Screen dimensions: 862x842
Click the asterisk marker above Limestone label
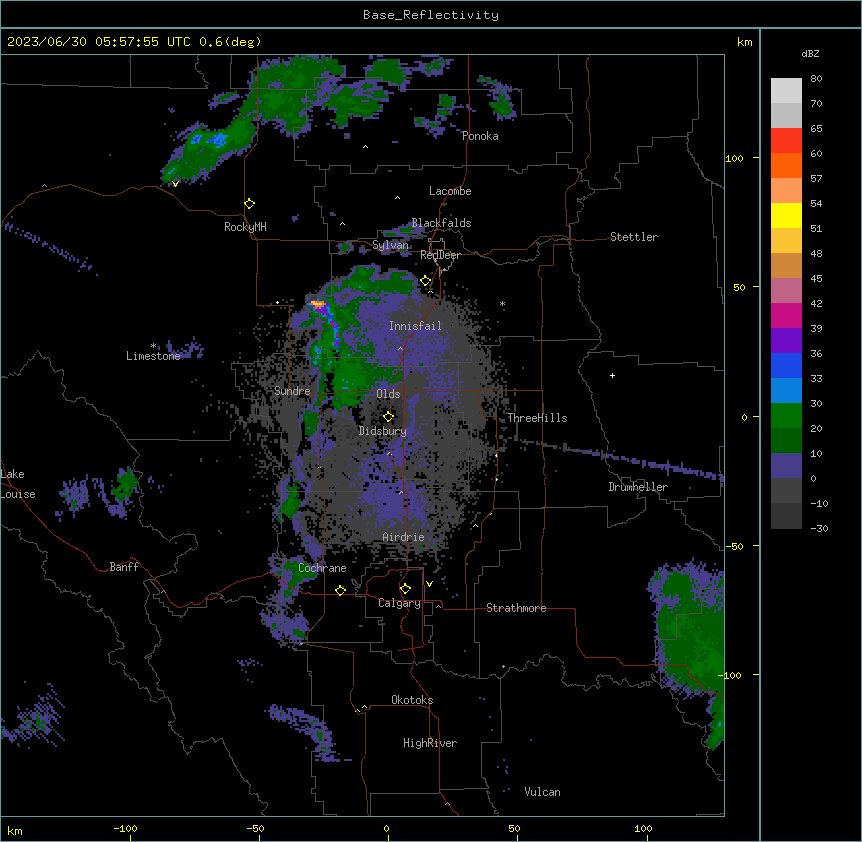pos(153,346)
